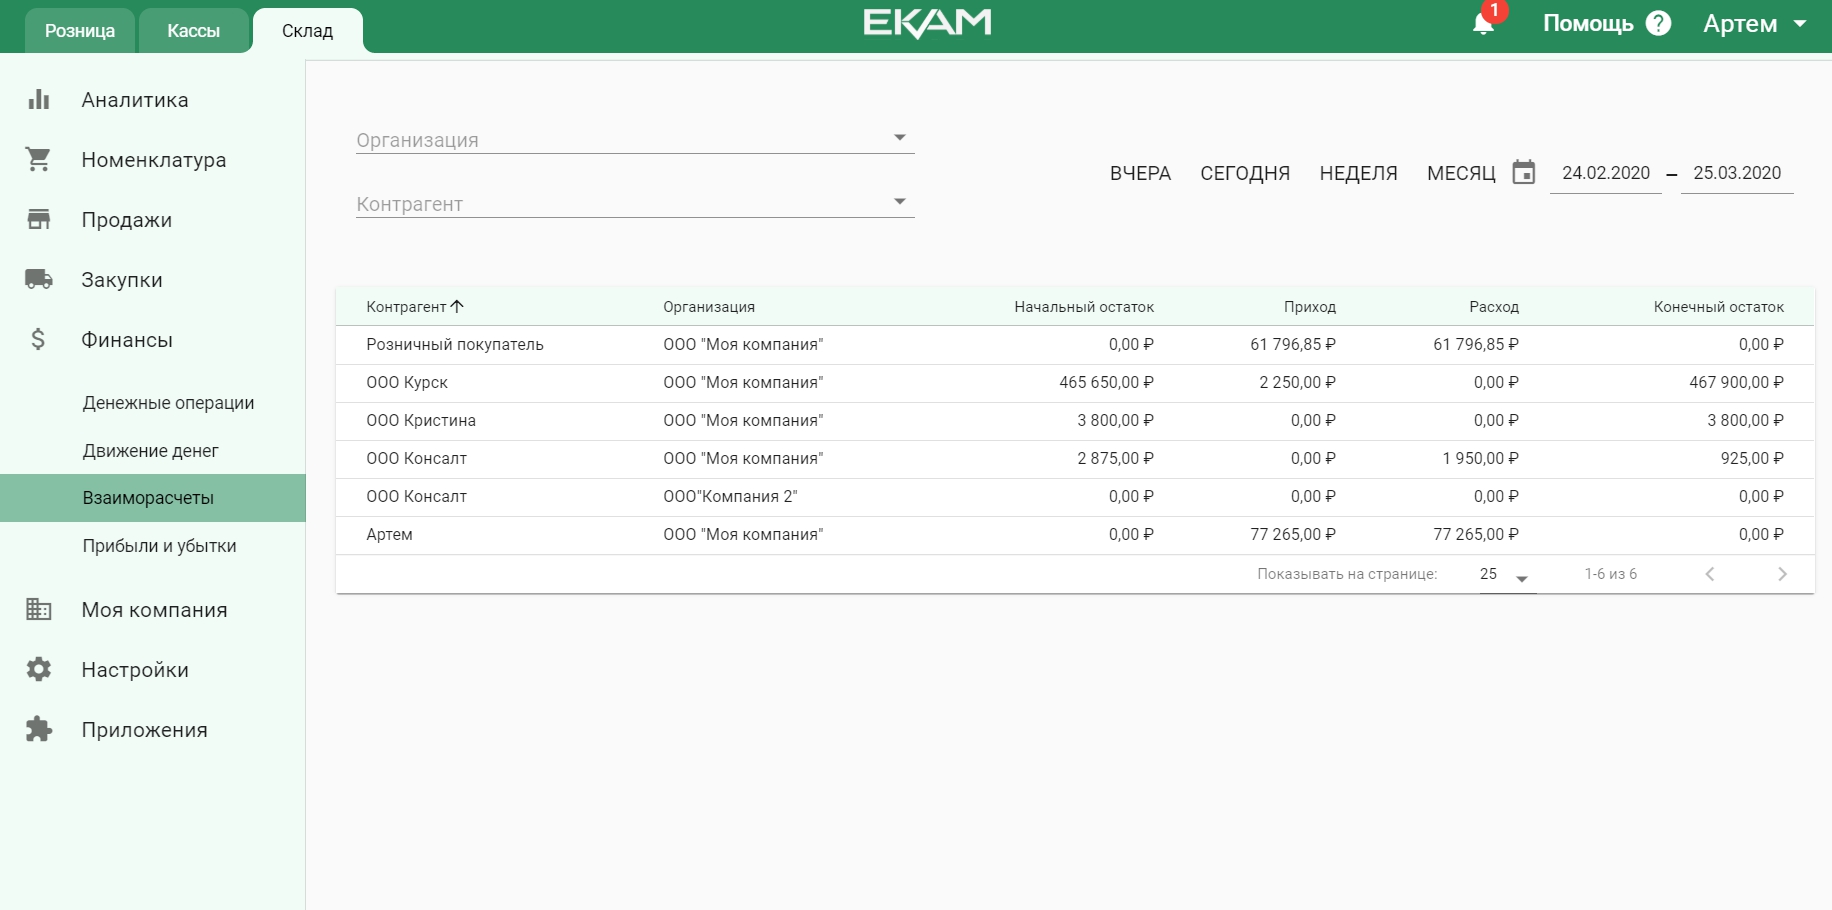Click the help question mark icon
This screenshot has width=1832, height=910.
point(1658,23)
